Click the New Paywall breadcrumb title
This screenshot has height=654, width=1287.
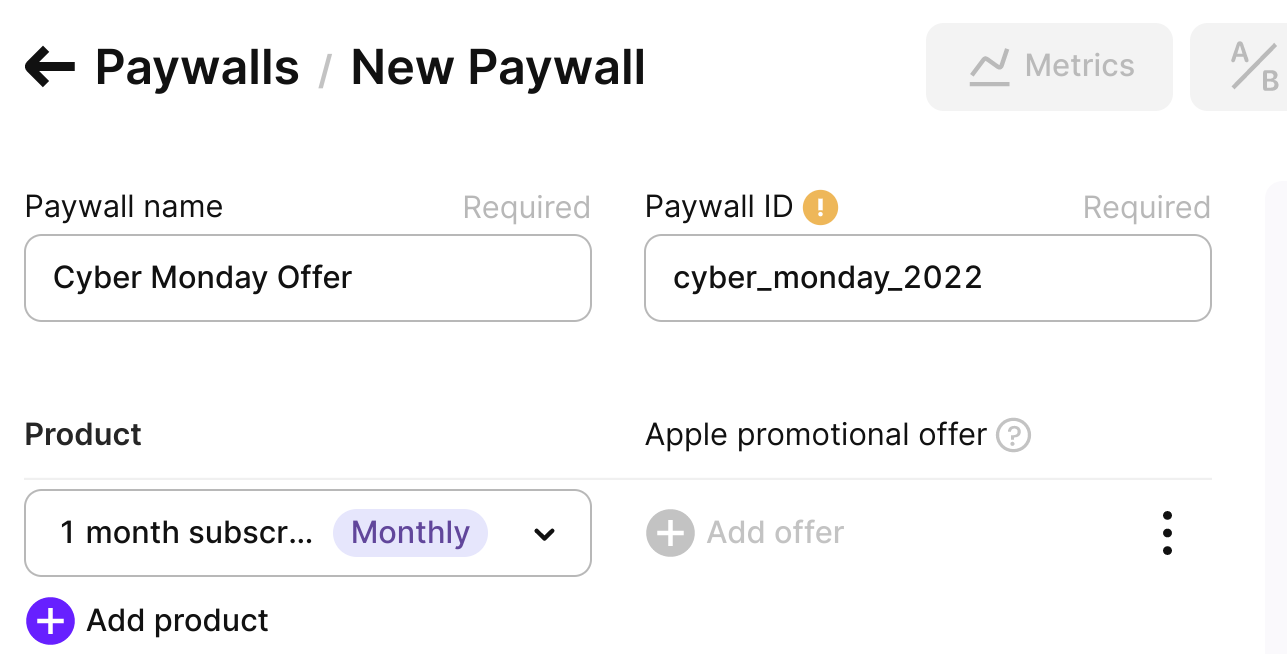click(x=498, y=68)
